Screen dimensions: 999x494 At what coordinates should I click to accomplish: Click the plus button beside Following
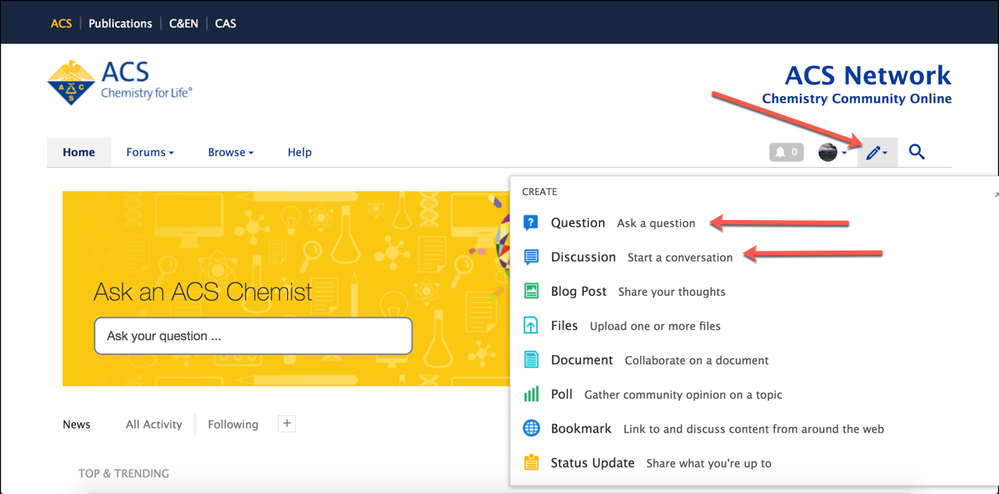(x=287, y=424)
